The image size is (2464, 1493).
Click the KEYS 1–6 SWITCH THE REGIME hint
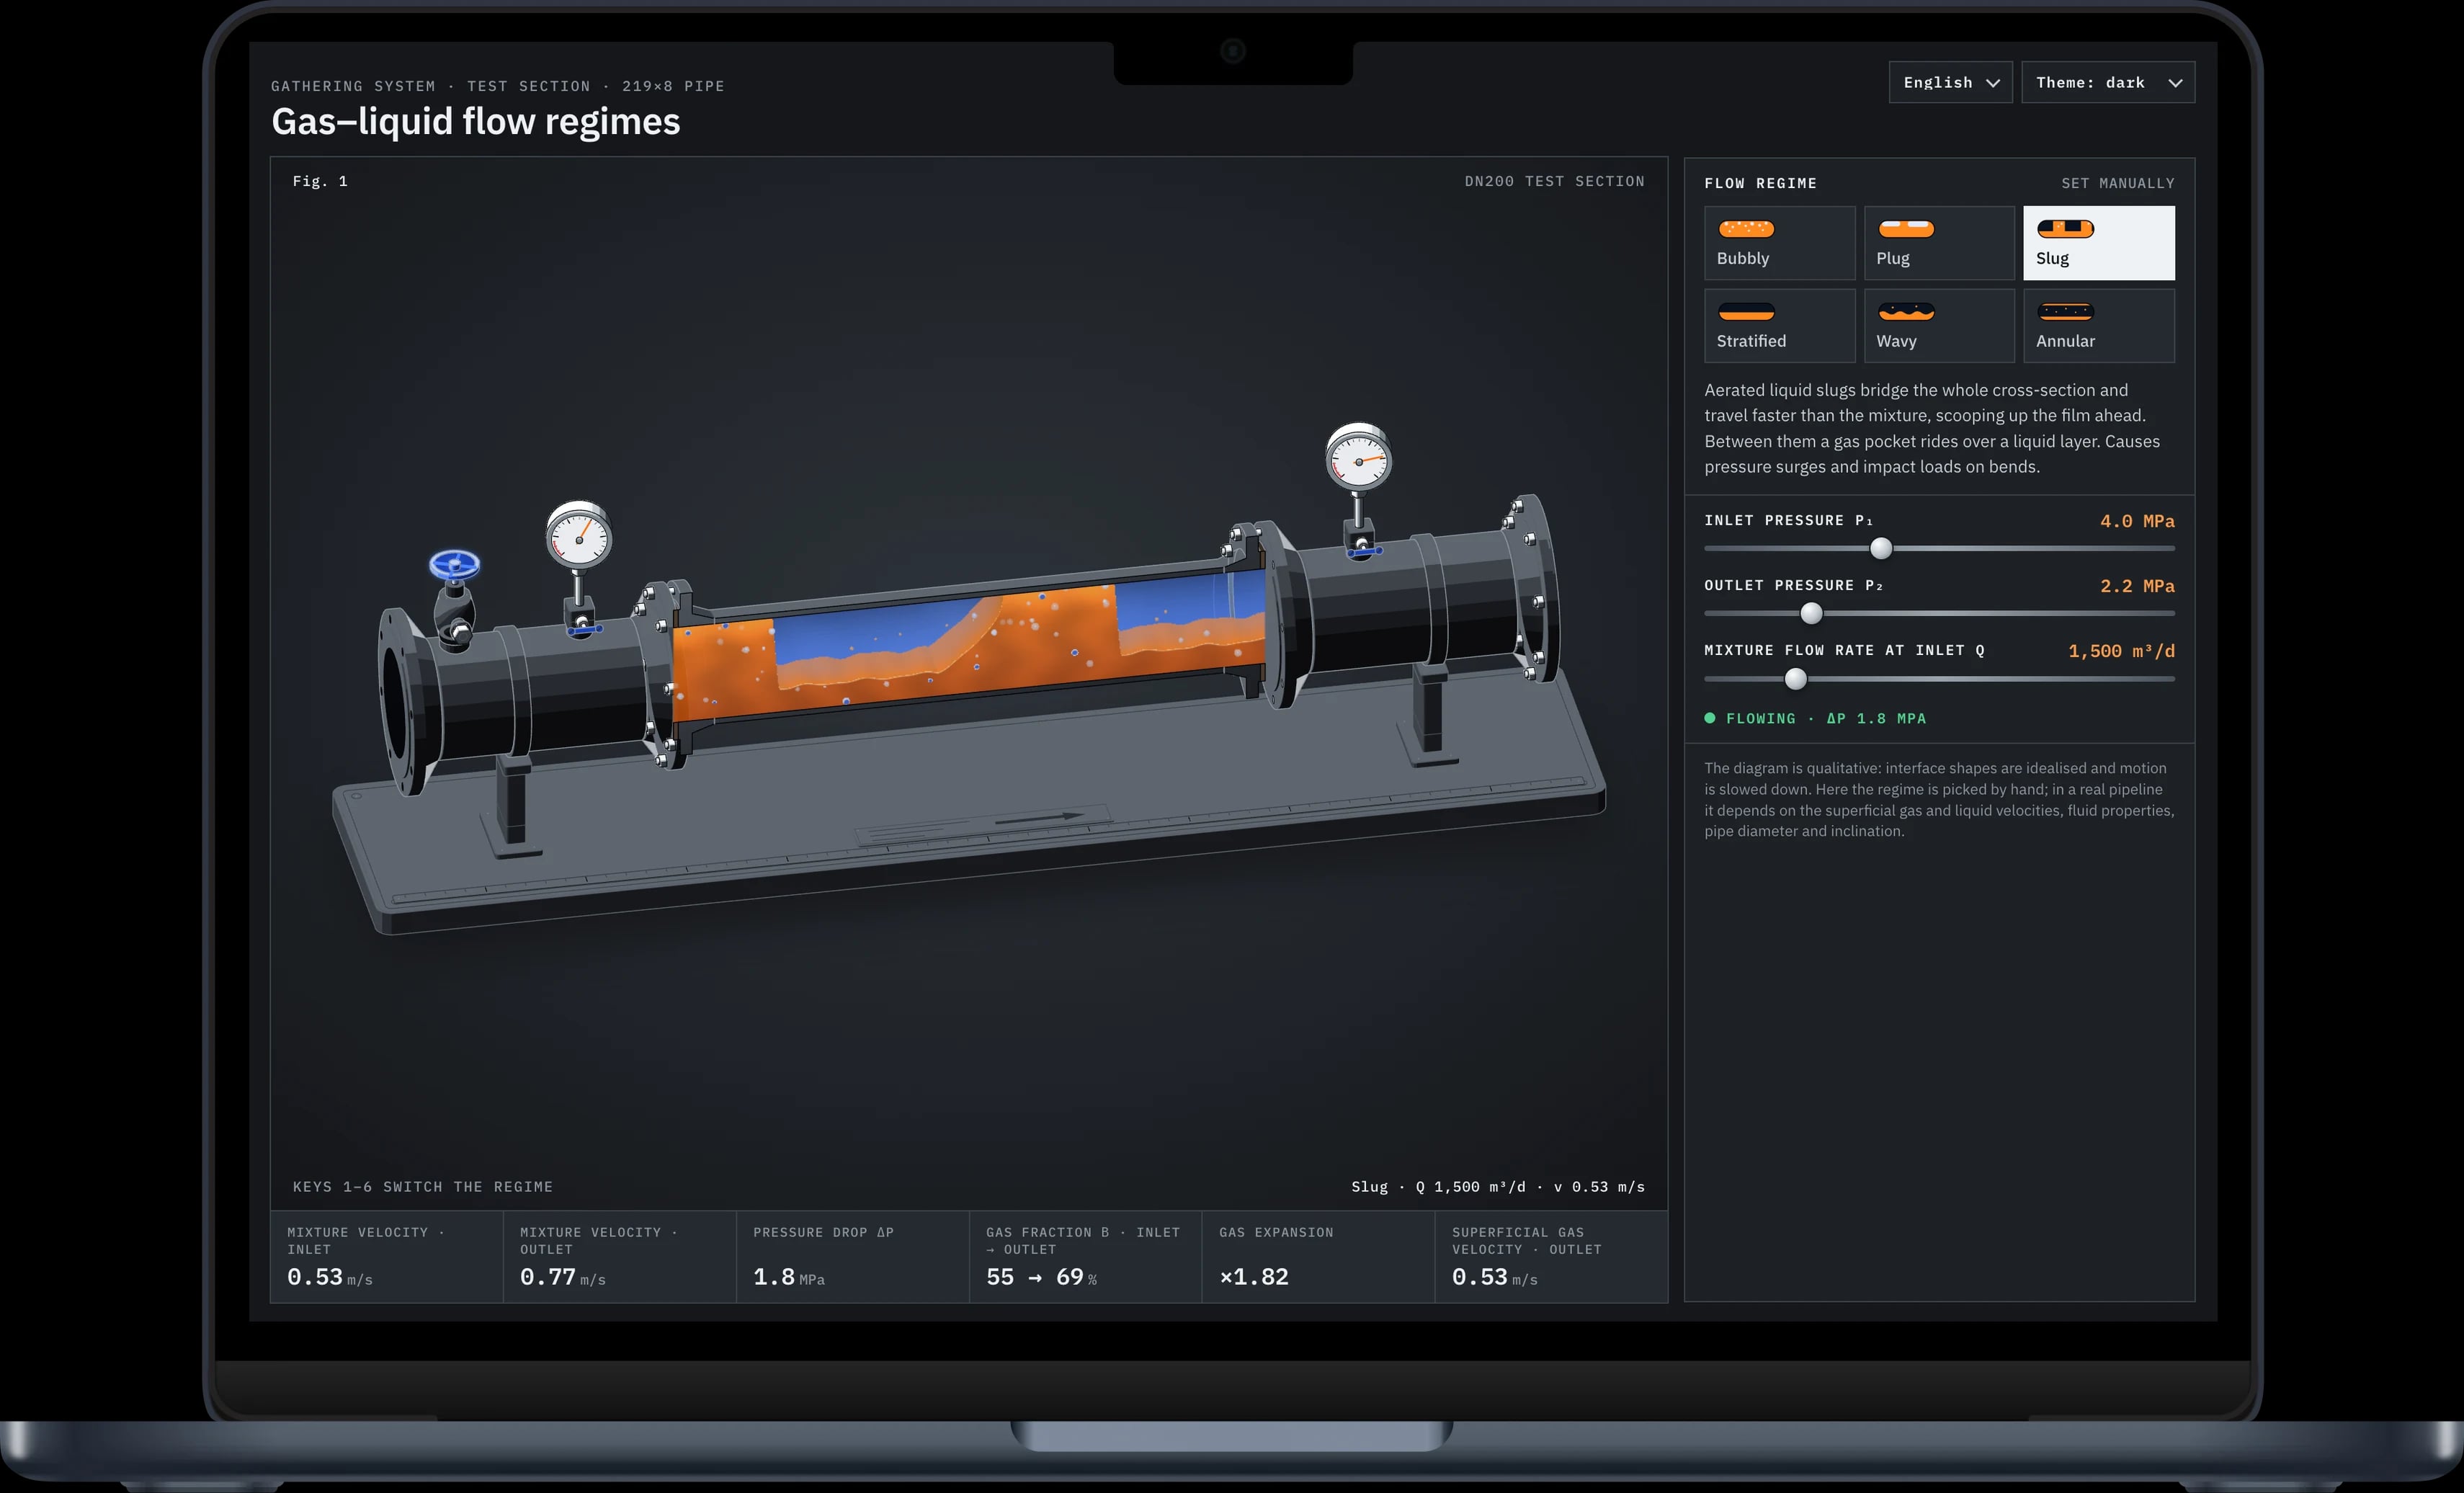[423, 1186]
